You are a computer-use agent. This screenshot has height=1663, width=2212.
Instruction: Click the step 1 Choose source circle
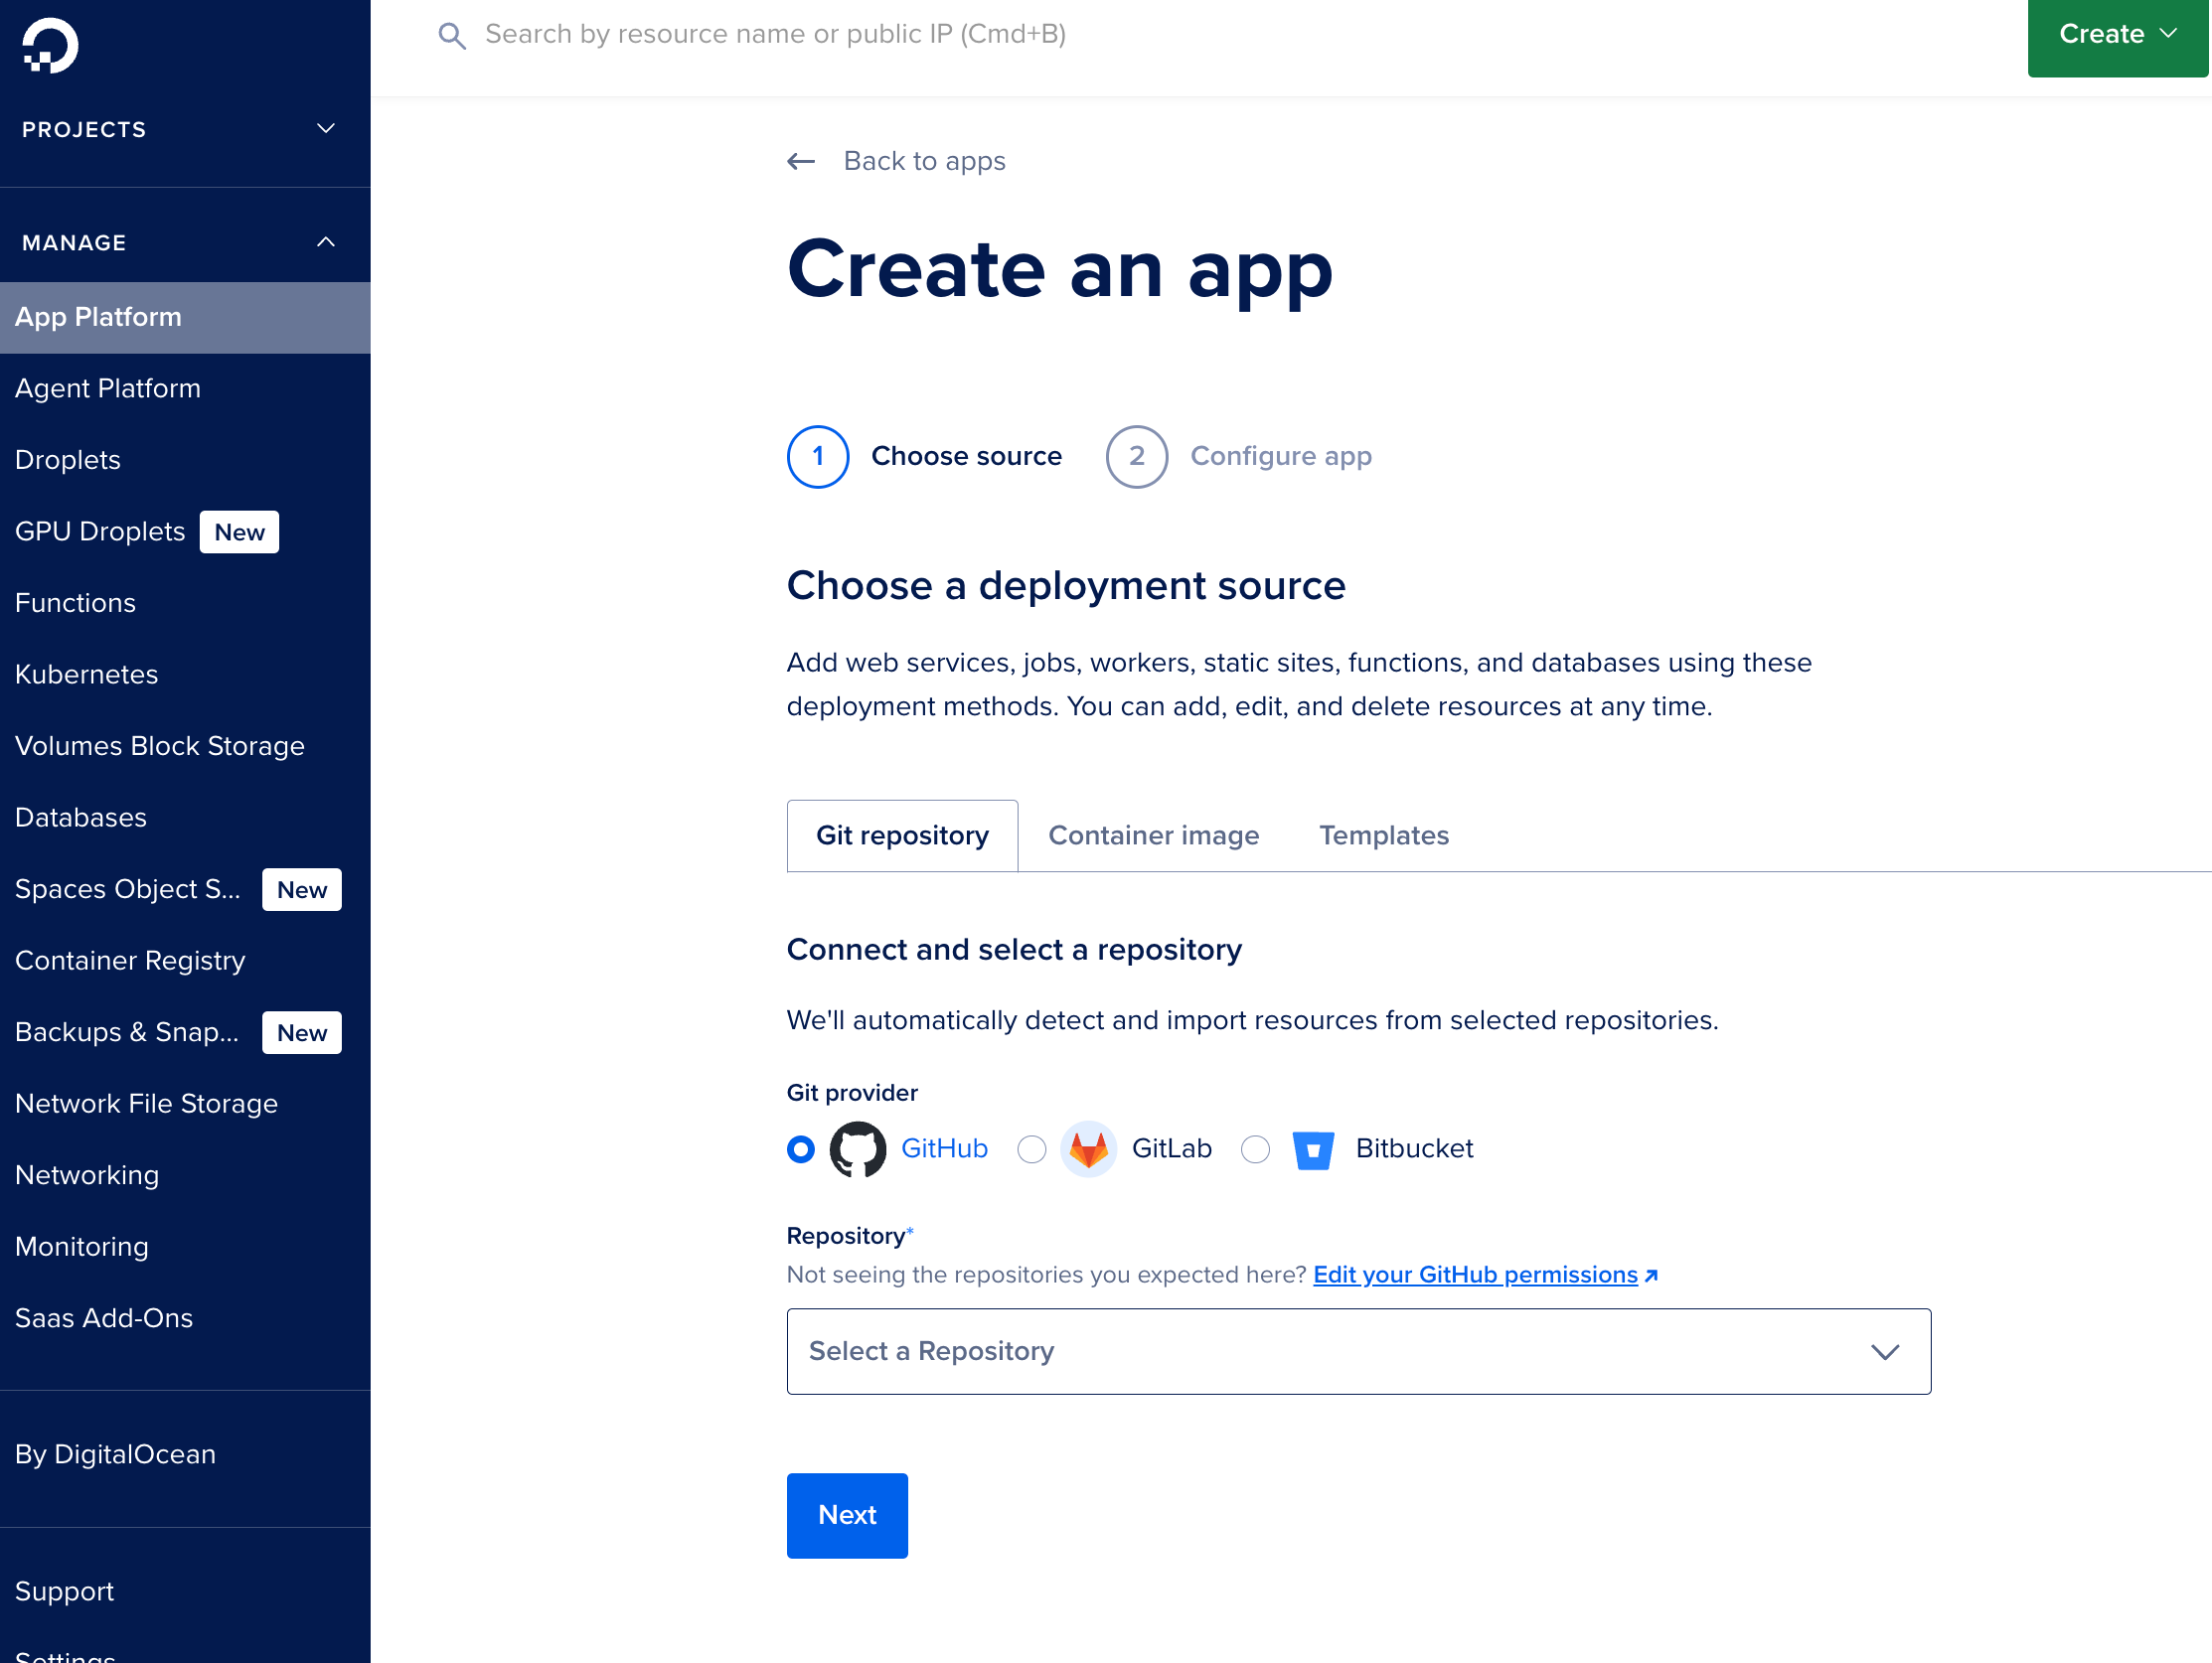pos(818,456)
